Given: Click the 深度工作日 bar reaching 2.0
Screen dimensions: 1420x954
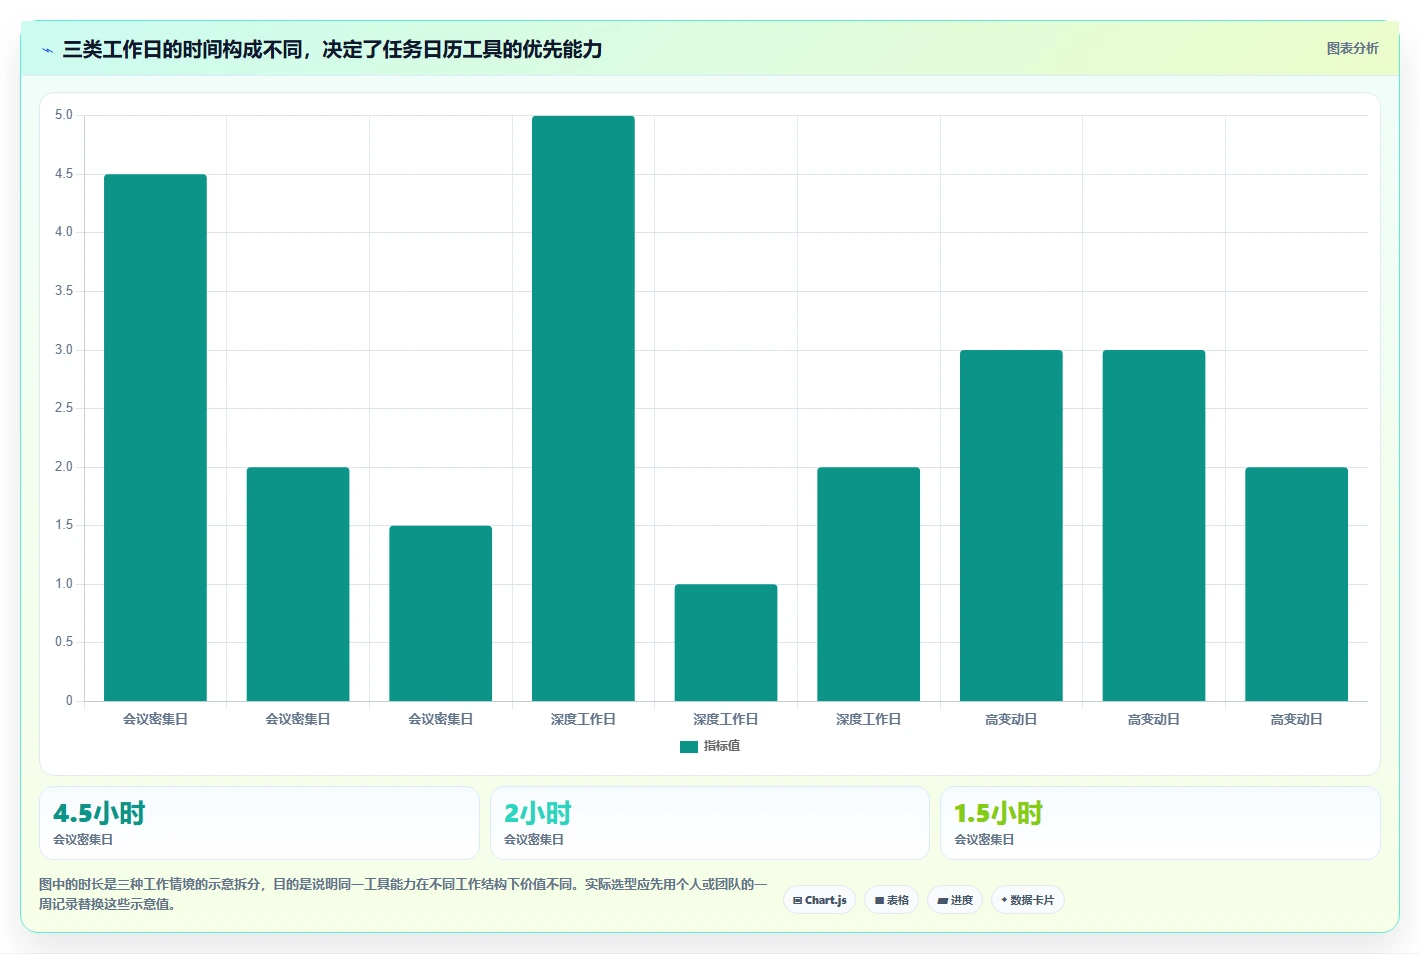Looking at the screenshot, I should (x=868, y=584).
